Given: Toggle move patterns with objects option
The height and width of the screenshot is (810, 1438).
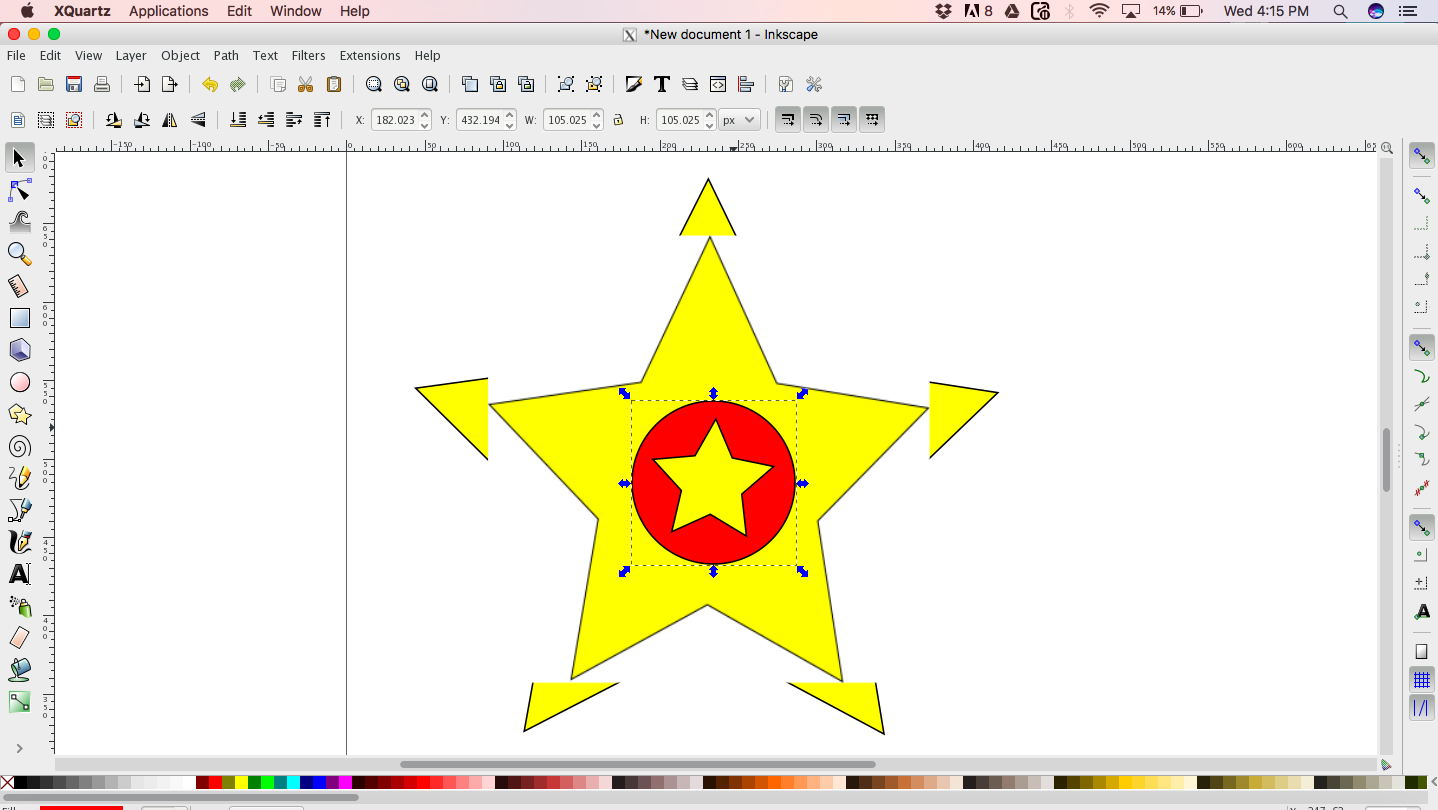Looking at the screenshot, I should (x=872, y=120).
